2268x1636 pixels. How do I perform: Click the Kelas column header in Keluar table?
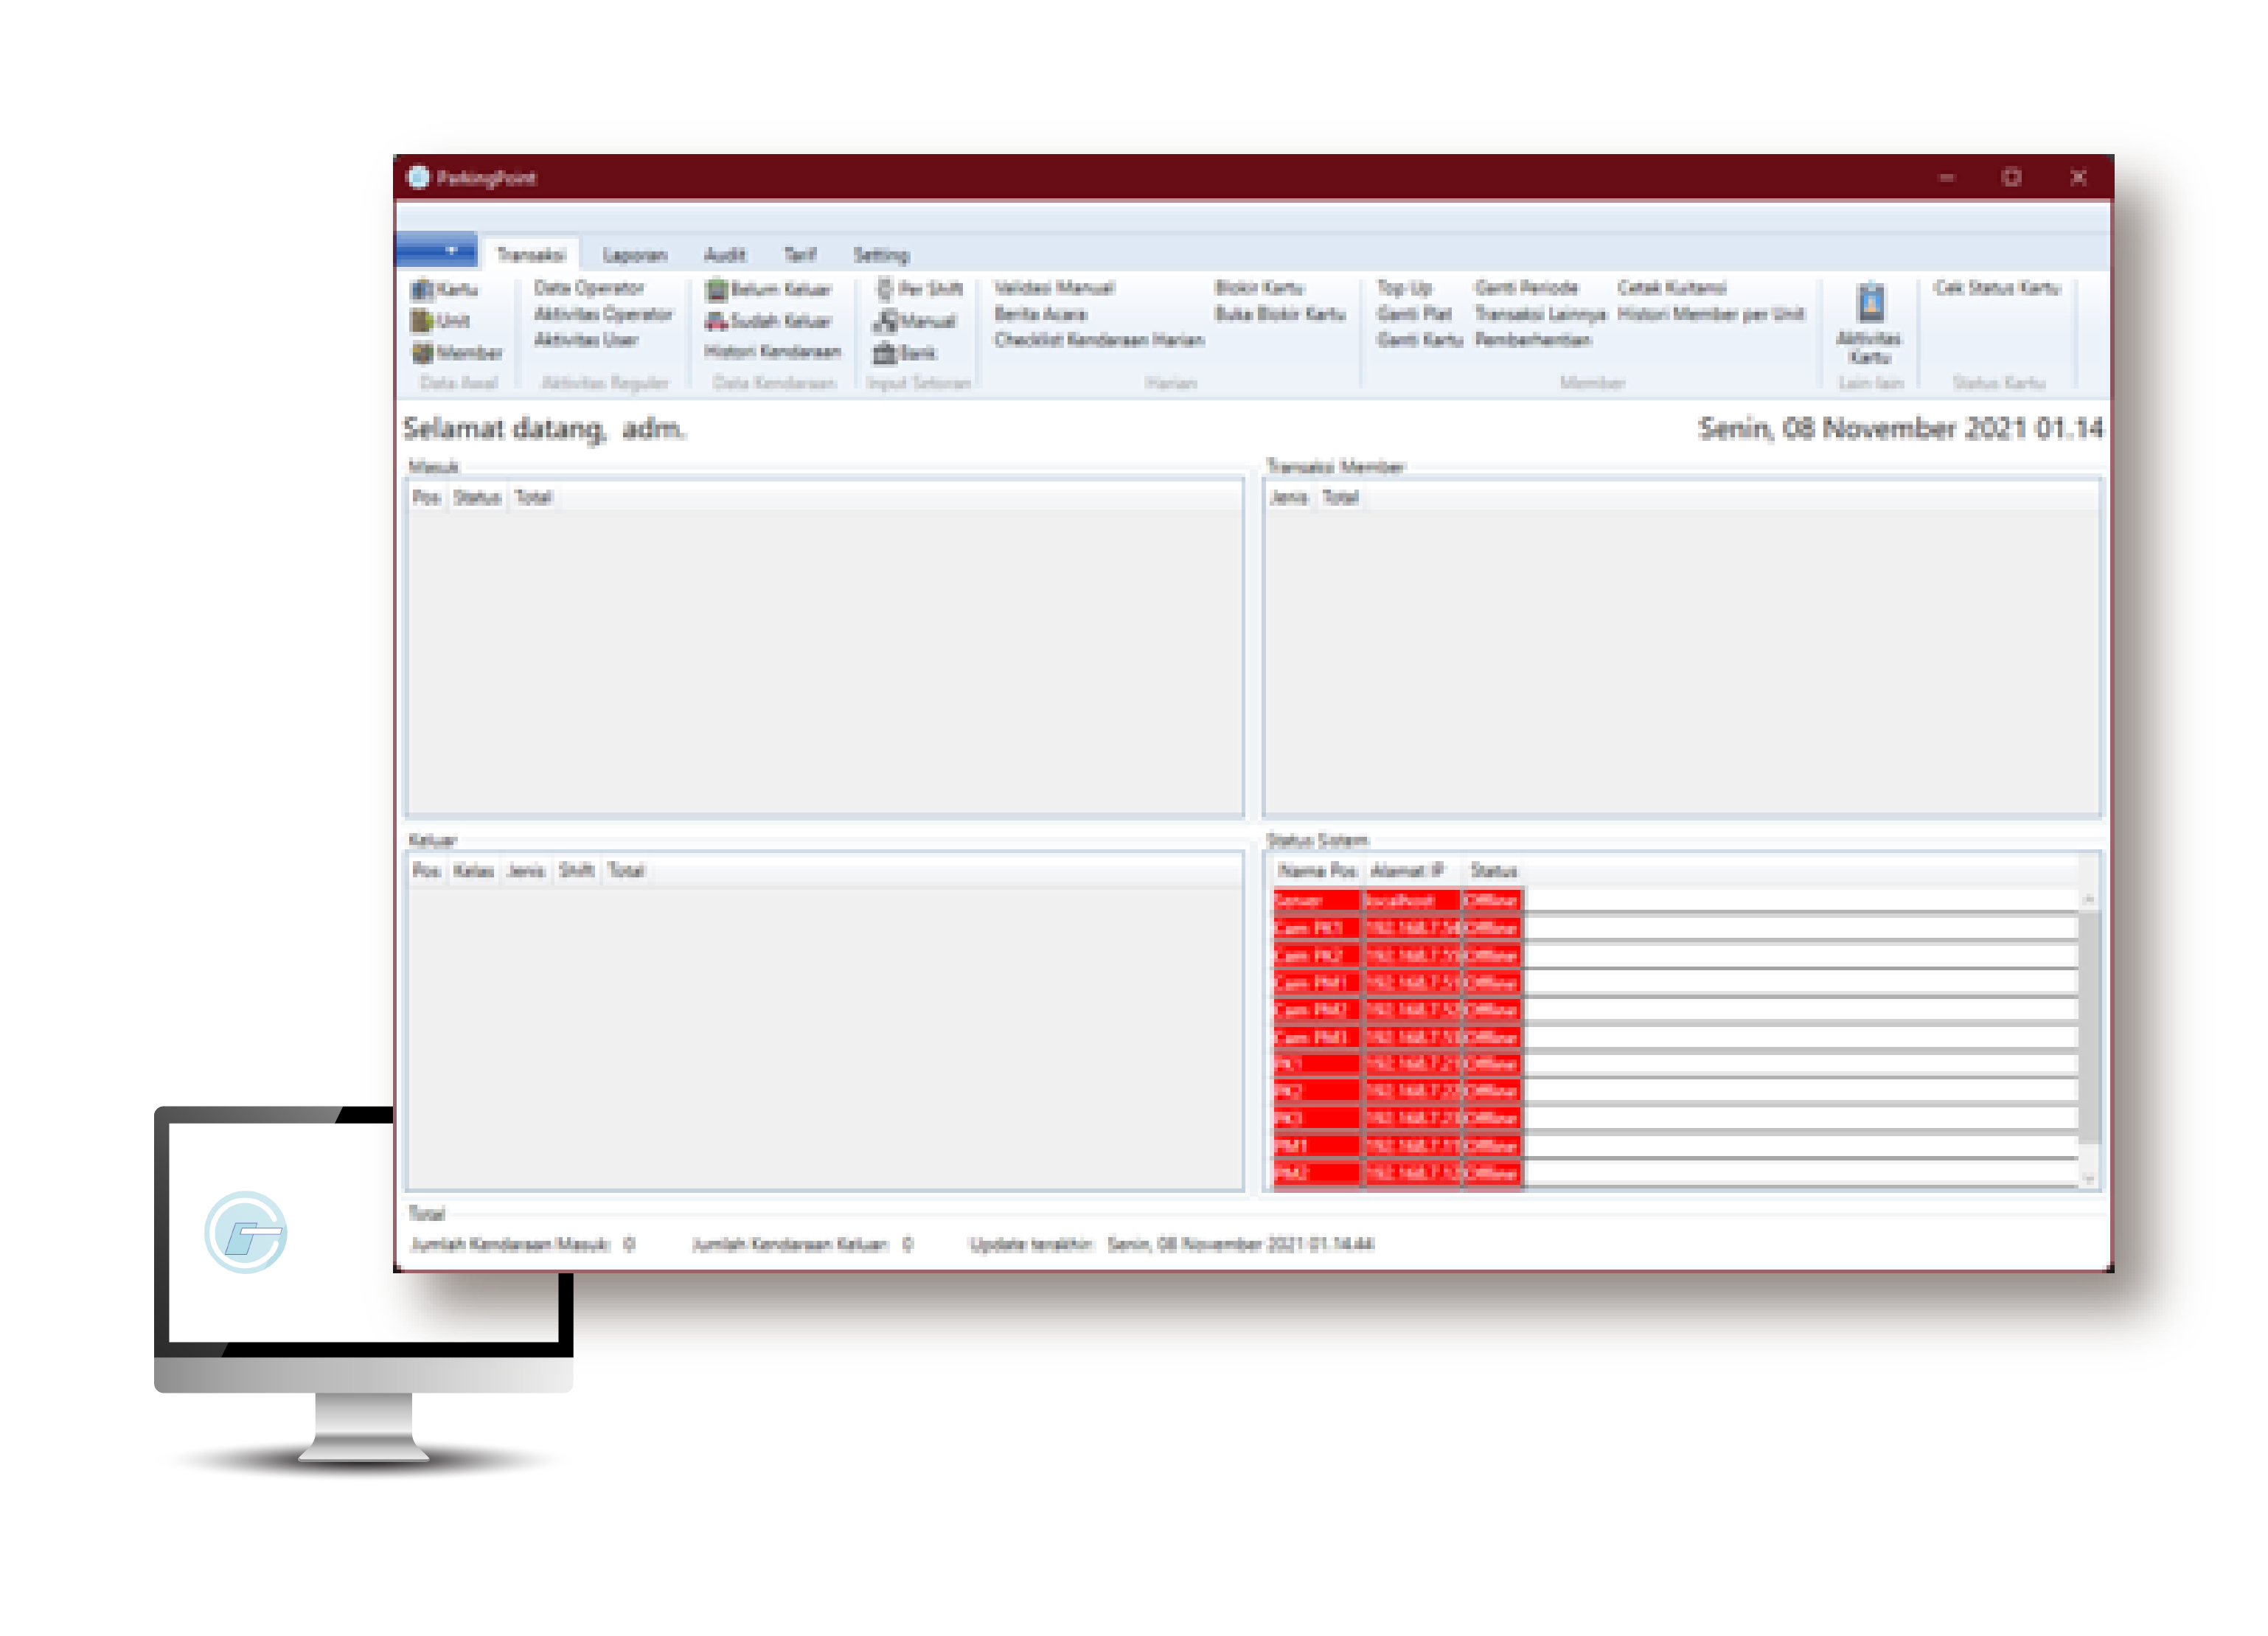click(474, 871)
